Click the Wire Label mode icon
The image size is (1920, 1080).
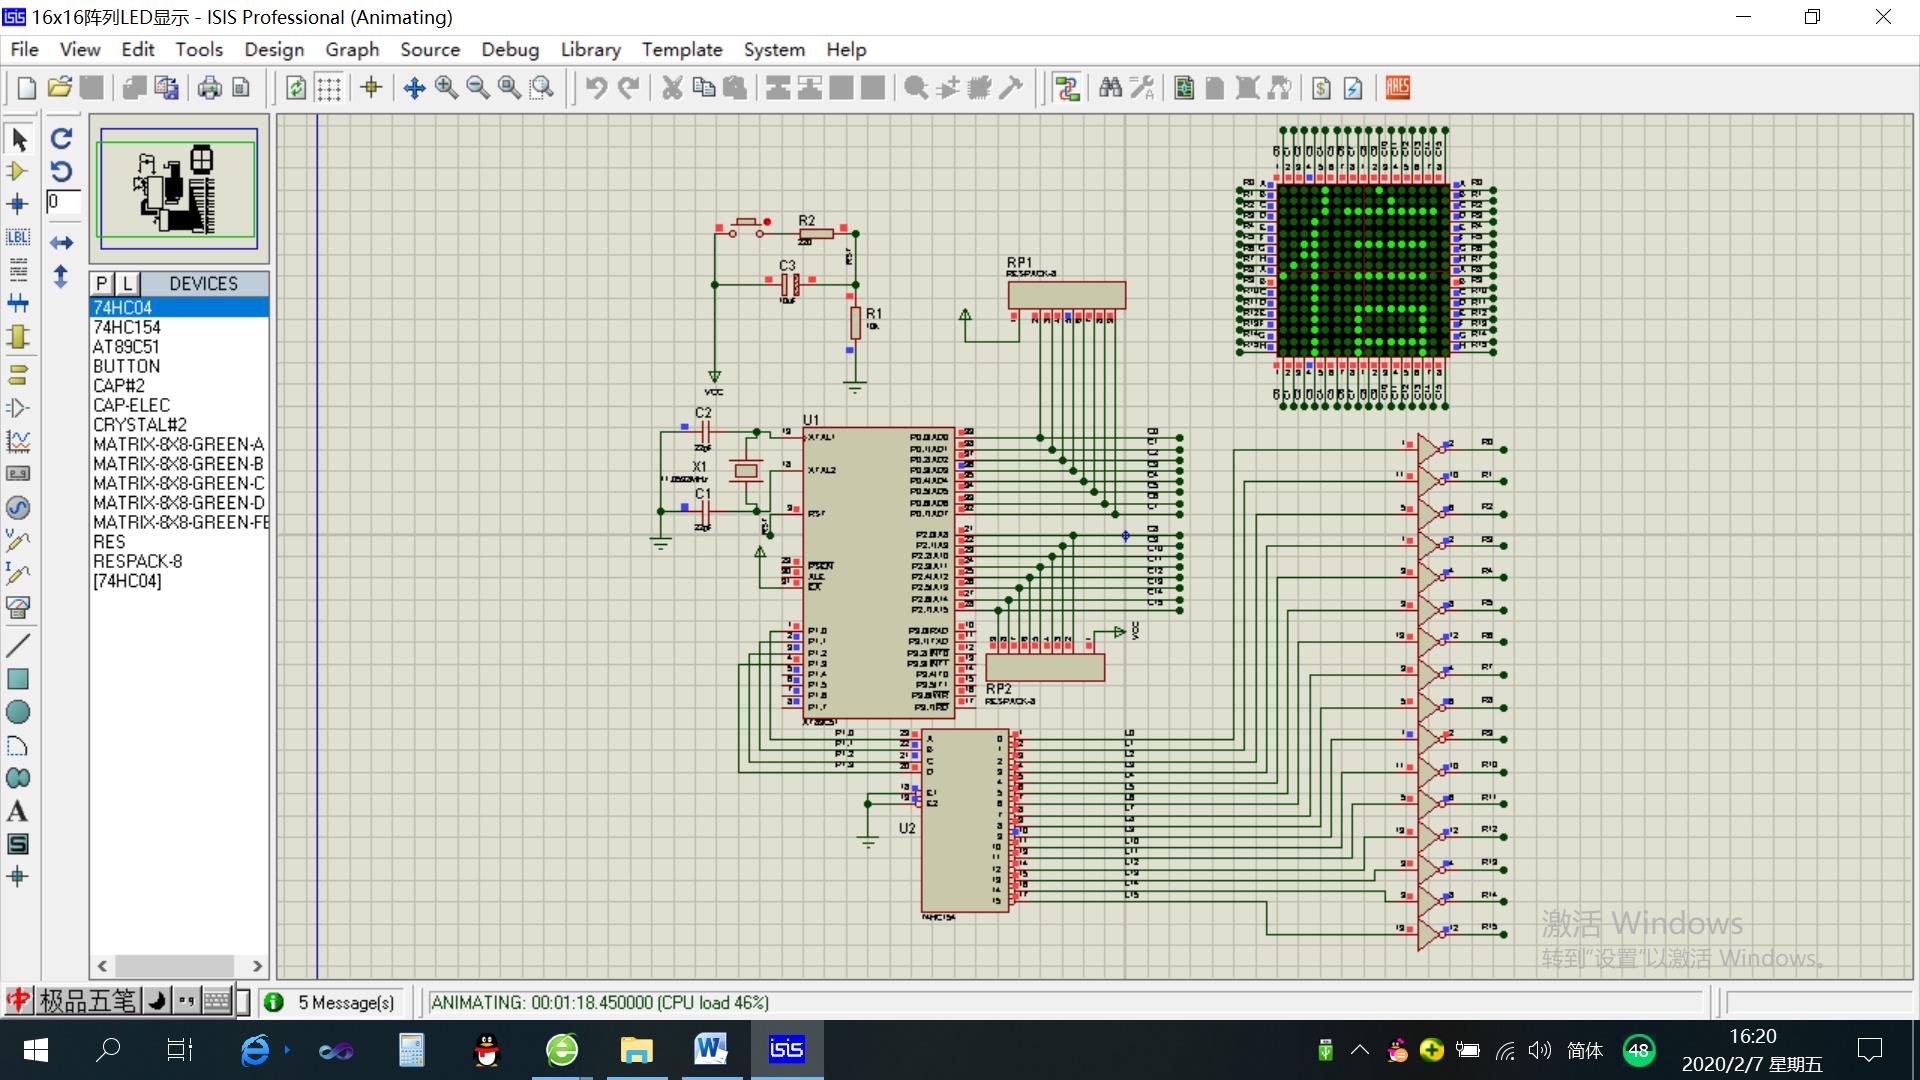tap(17, 237)
